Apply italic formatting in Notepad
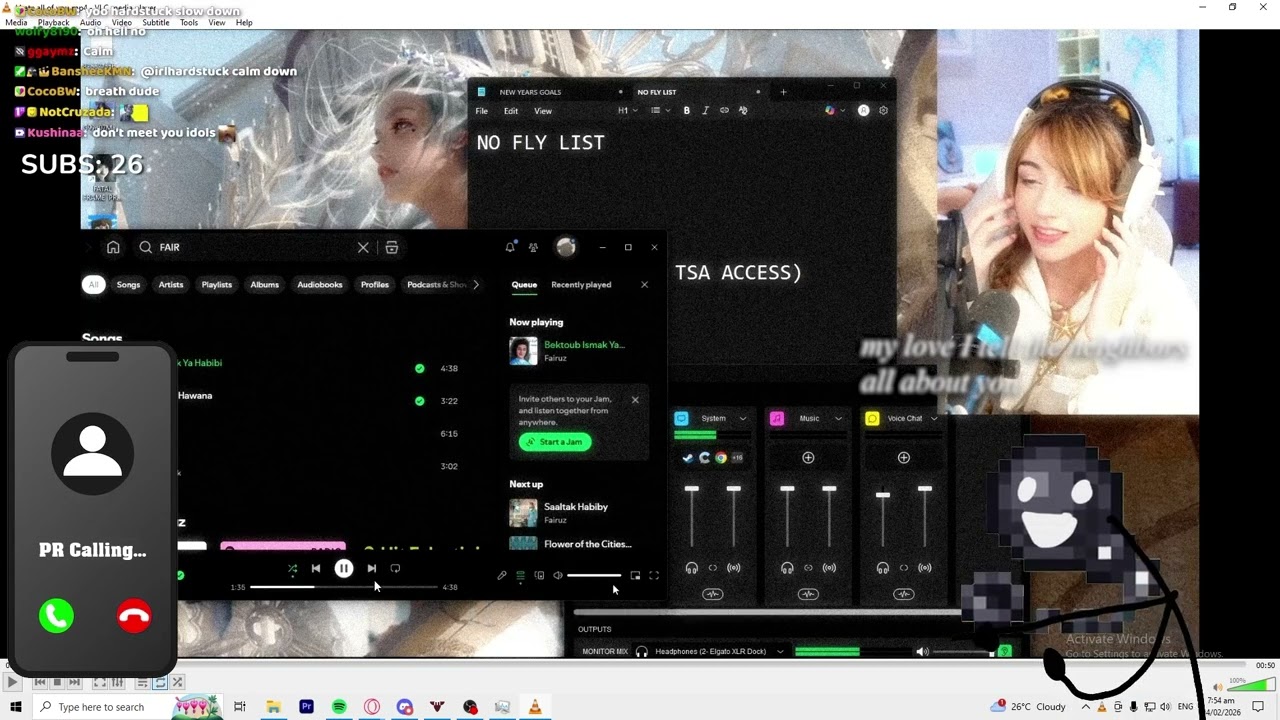The width and height of the screenshot is (1280, 720). pyautogui.click(x=706, y=111)
